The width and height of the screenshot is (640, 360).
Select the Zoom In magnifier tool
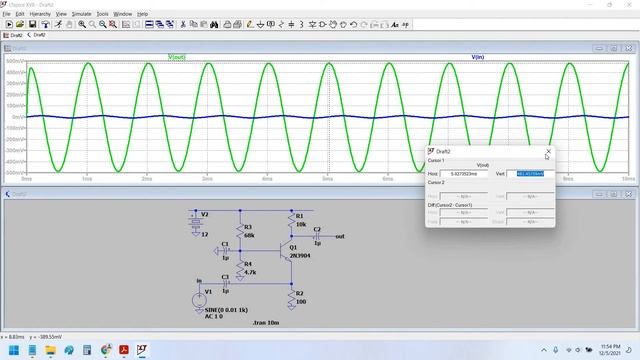(82, 24)
